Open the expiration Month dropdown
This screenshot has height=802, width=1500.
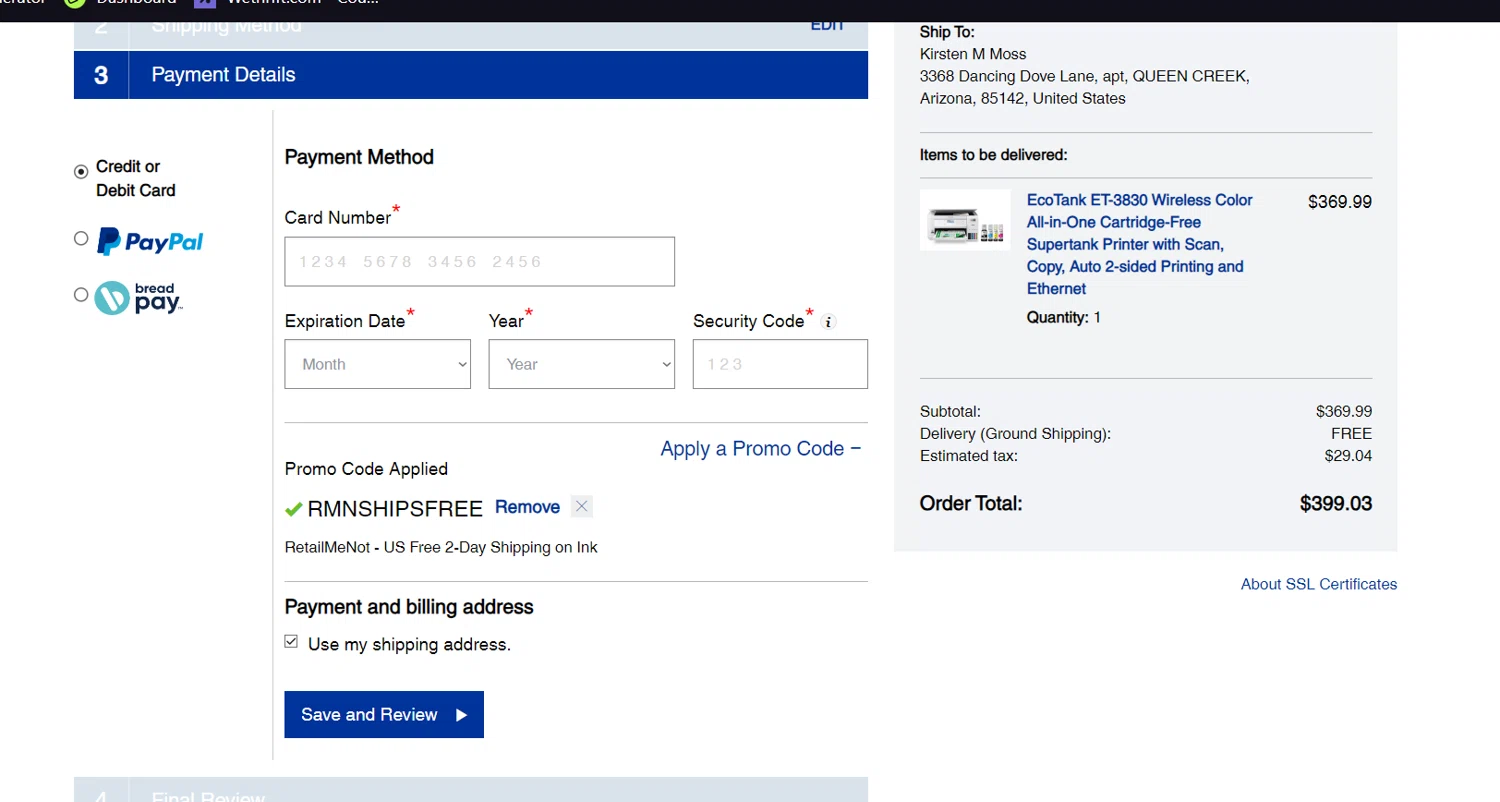(377, 364)
